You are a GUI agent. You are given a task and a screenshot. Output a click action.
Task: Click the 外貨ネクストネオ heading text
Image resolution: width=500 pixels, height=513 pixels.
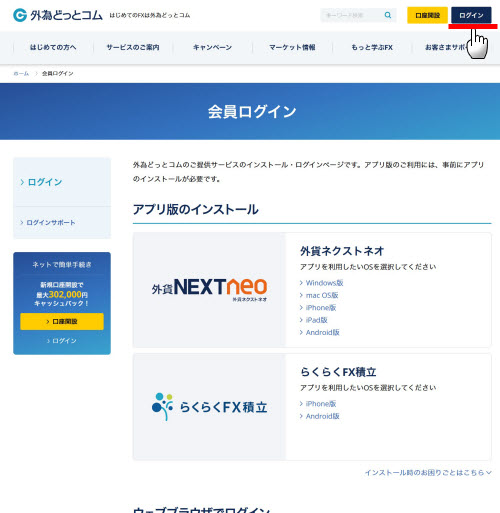(x=342, y=251)
